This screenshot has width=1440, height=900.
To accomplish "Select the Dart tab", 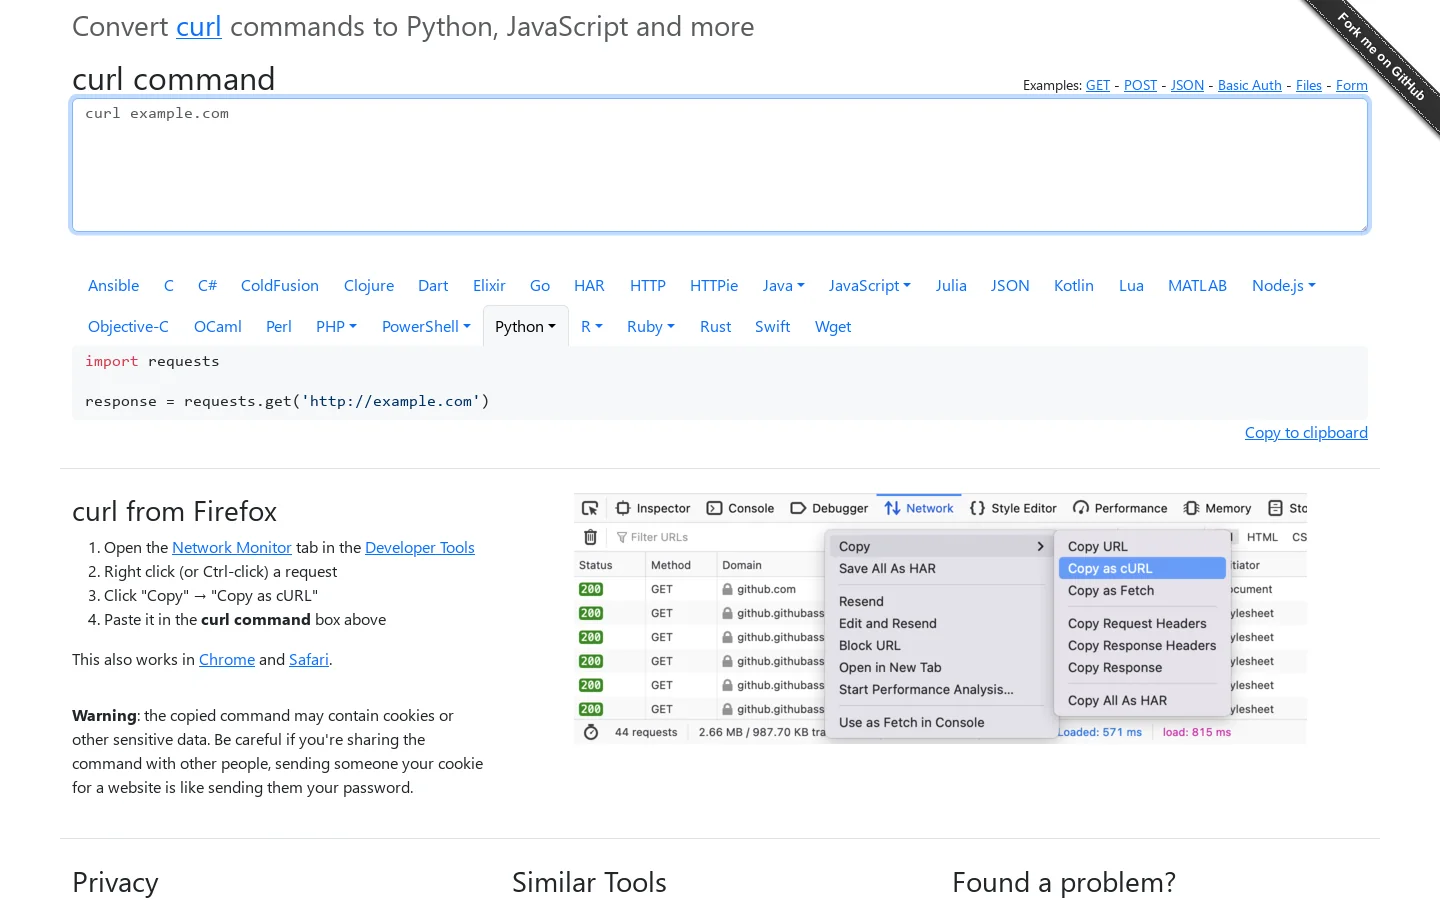I will (x=433, y=286).
